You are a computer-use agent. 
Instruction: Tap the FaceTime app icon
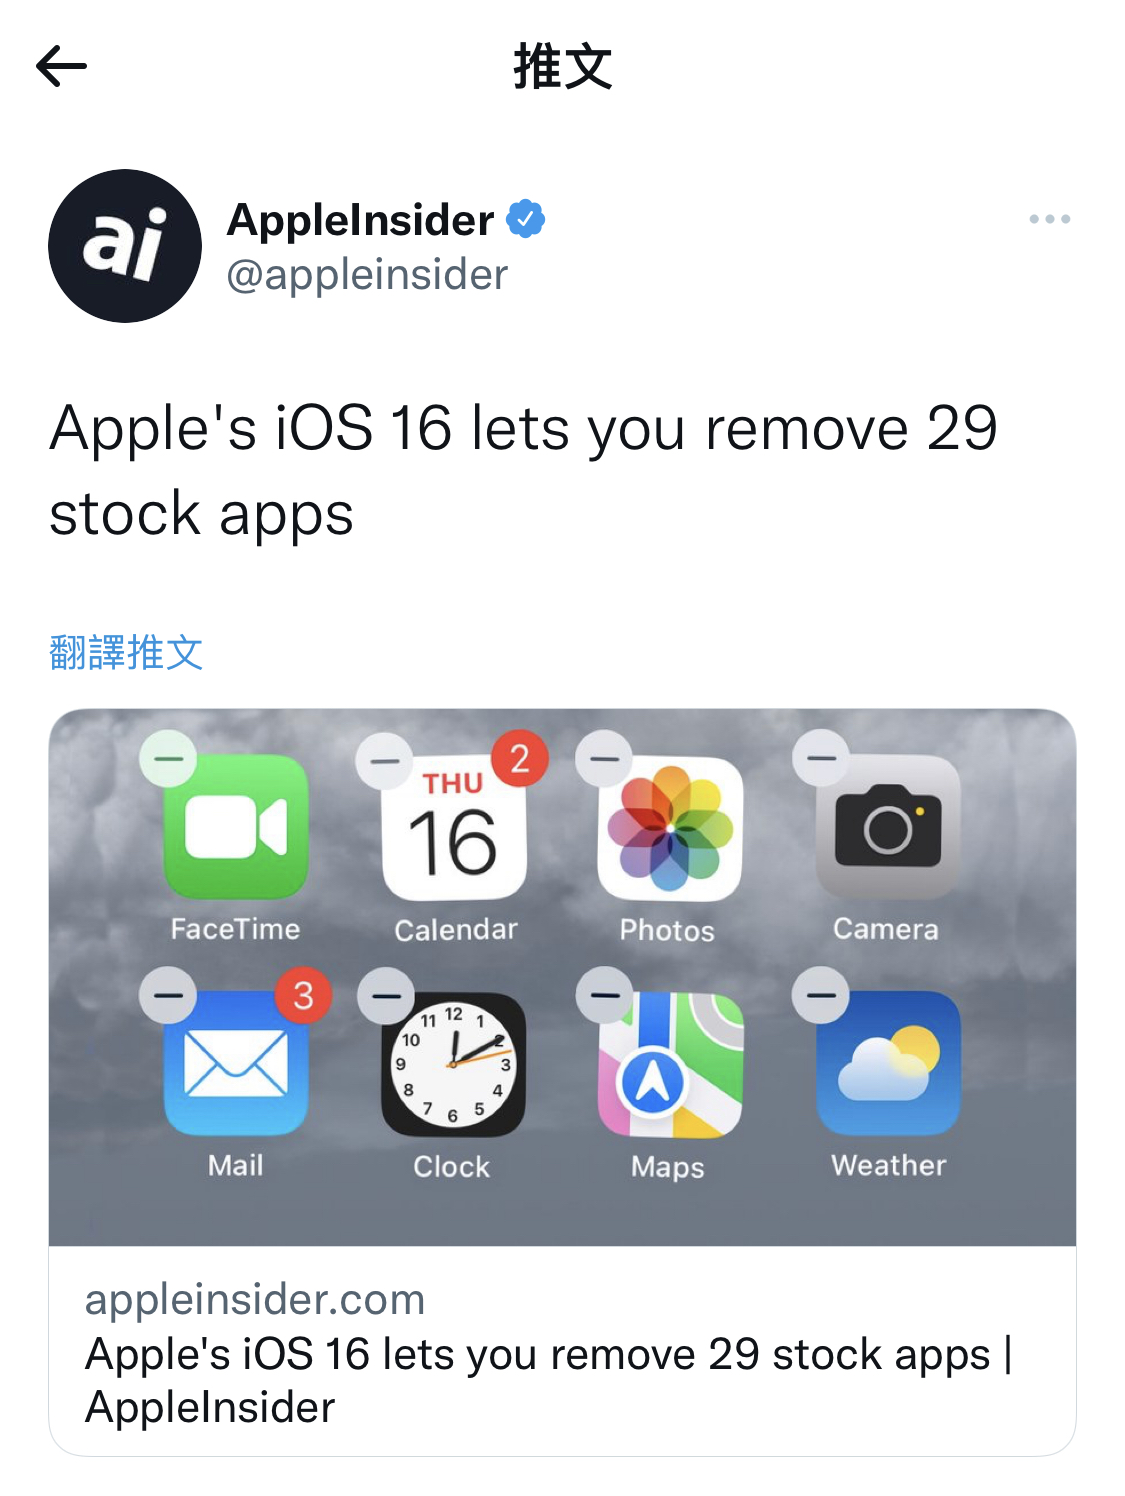[236, 827]
